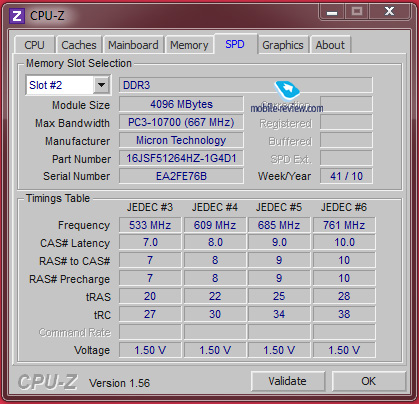Click the OK button

(368, 381)
